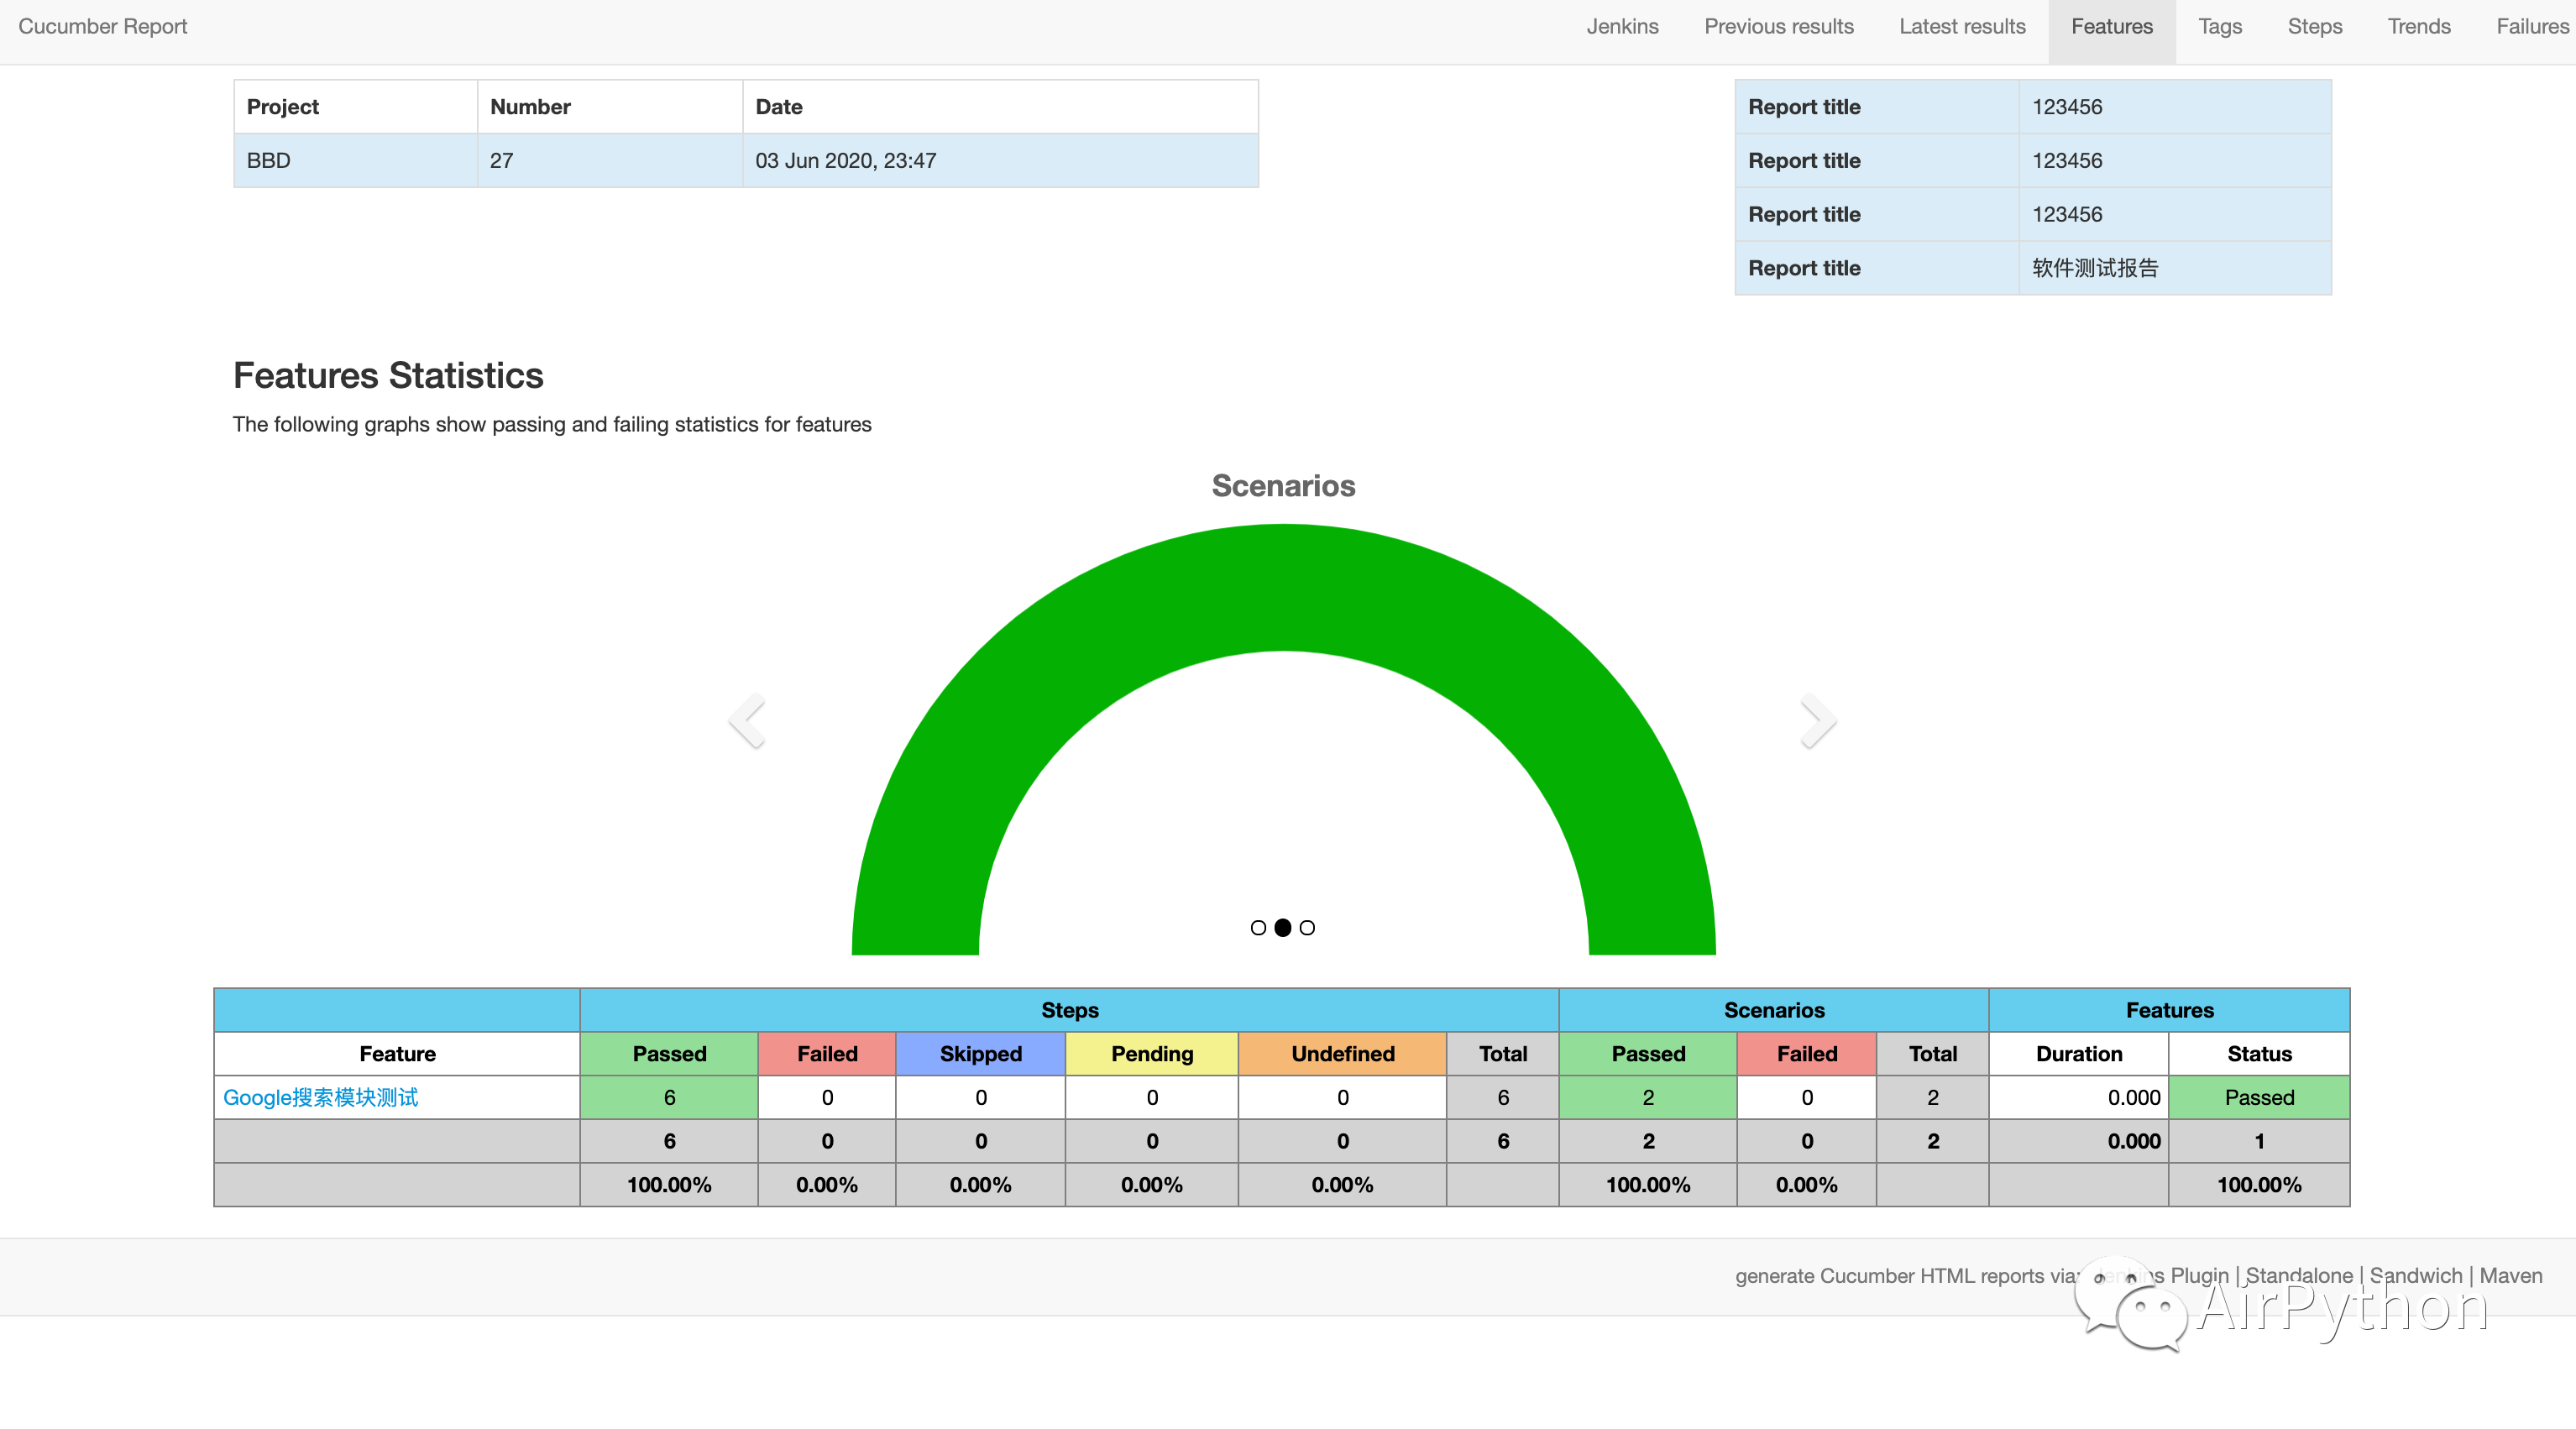Select the Features tab

2111,27
